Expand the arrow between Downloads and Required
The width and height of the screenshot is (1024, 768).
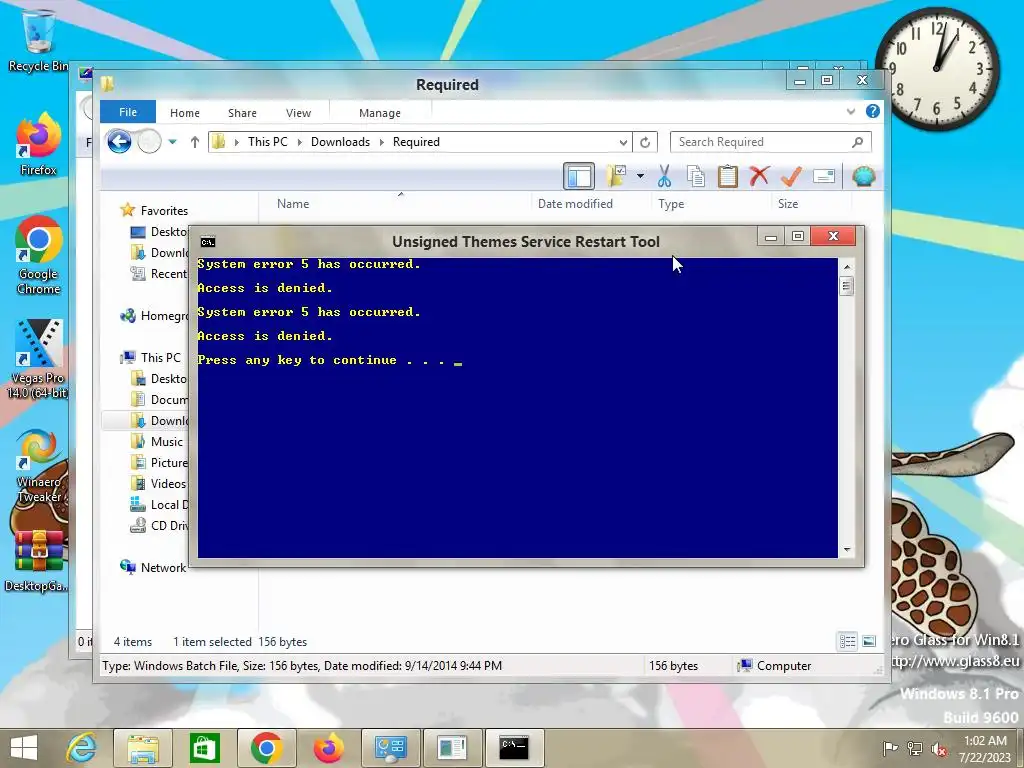pyautogui.click(x=381, y=142)
